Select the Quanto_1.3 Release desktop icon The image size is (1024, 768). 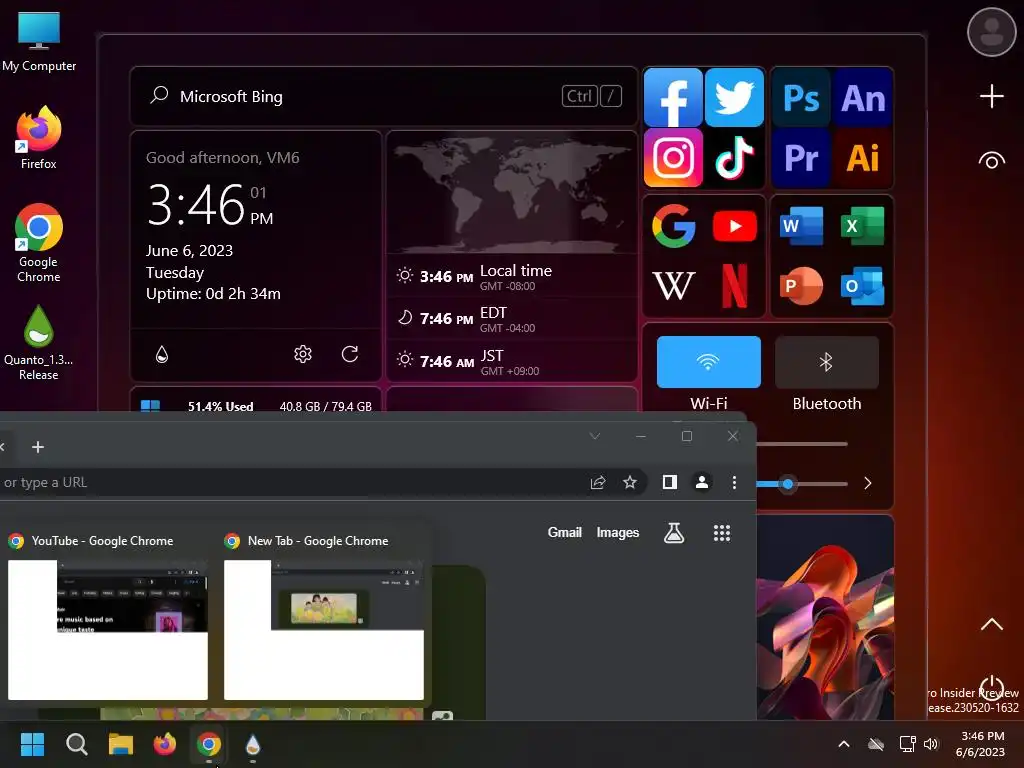(39, 343)
